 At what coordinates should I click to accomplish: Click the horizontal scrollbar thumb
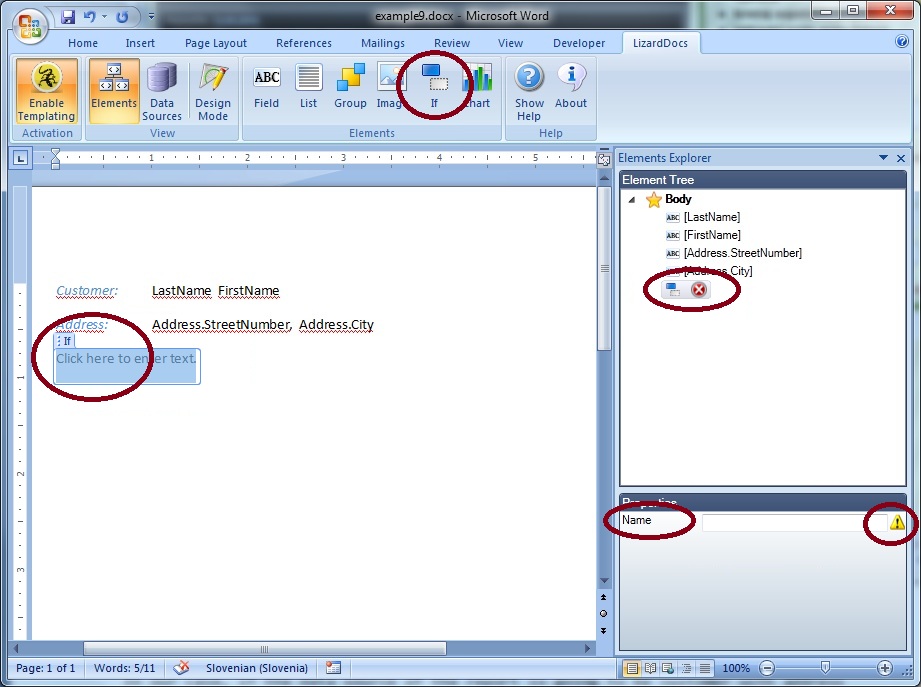[264, 649]
